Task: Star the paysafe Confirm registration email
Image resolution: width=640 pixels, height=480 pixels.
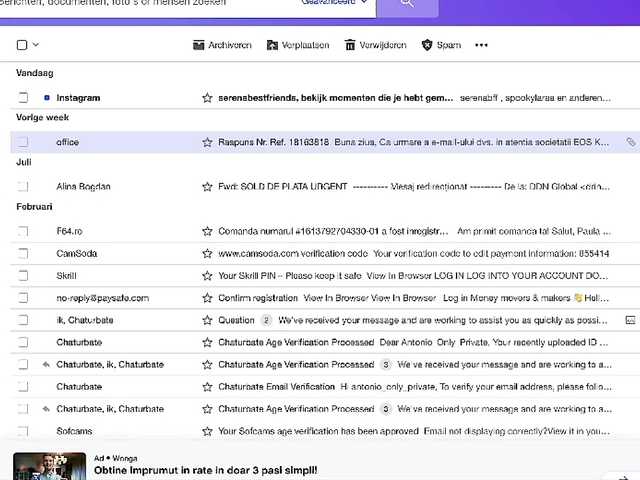Action: pos(207,298)
